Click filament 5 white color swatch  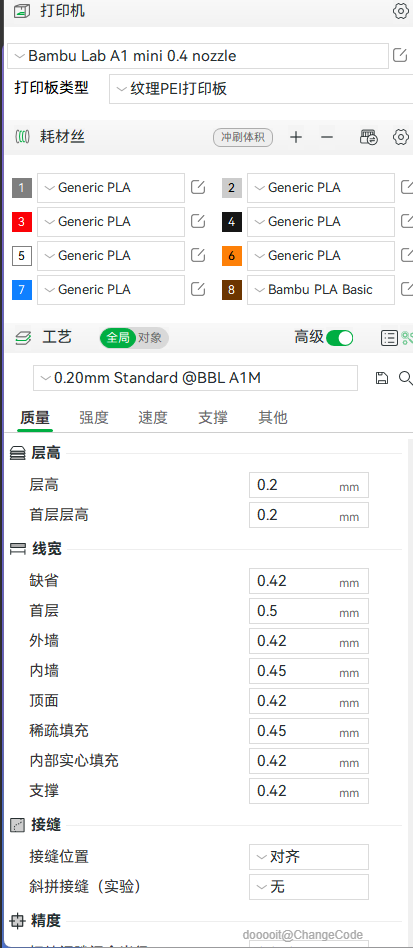(x=22, y=256)
